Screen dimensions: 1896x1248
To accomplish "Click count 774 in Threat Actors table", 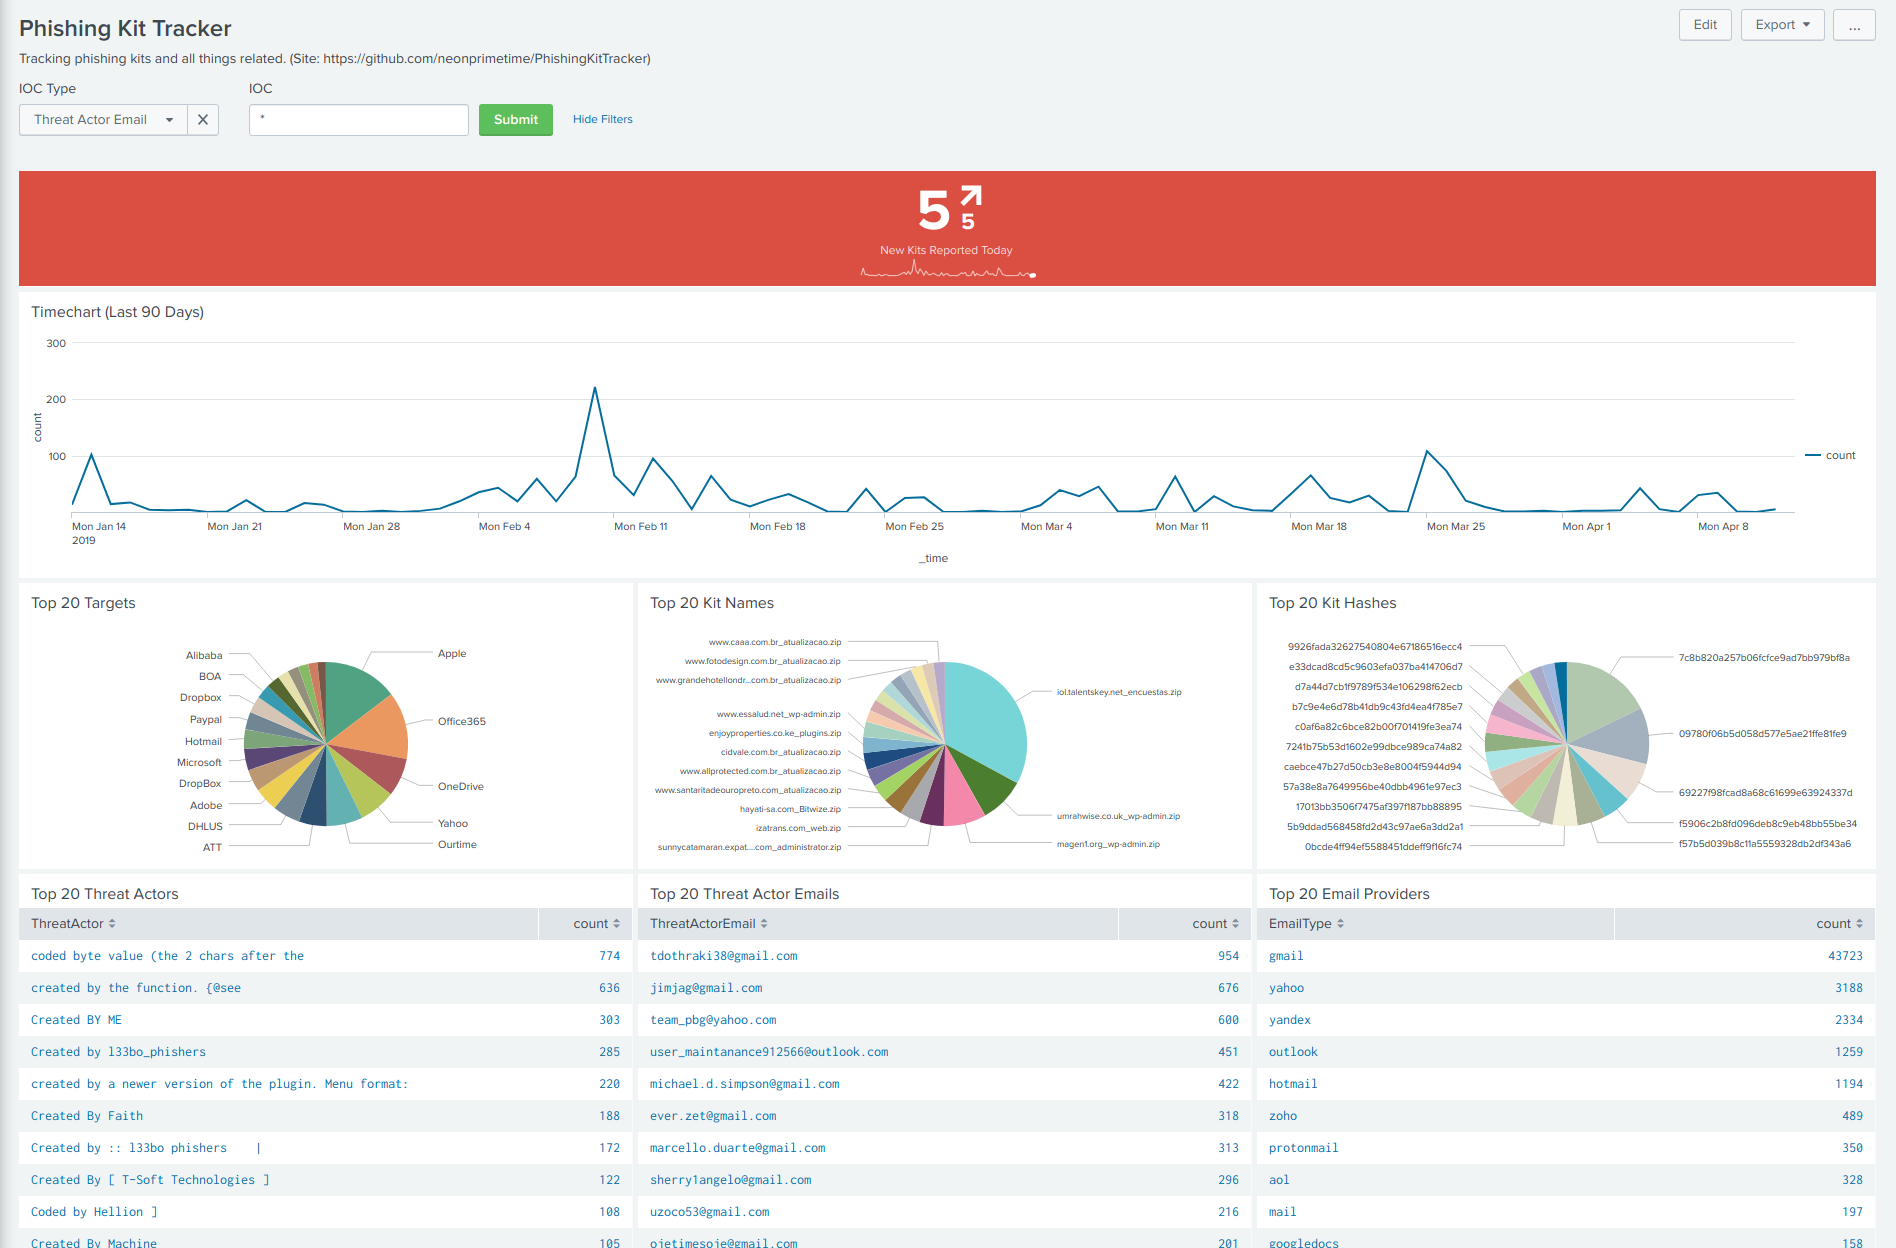I will coord(609,956).
